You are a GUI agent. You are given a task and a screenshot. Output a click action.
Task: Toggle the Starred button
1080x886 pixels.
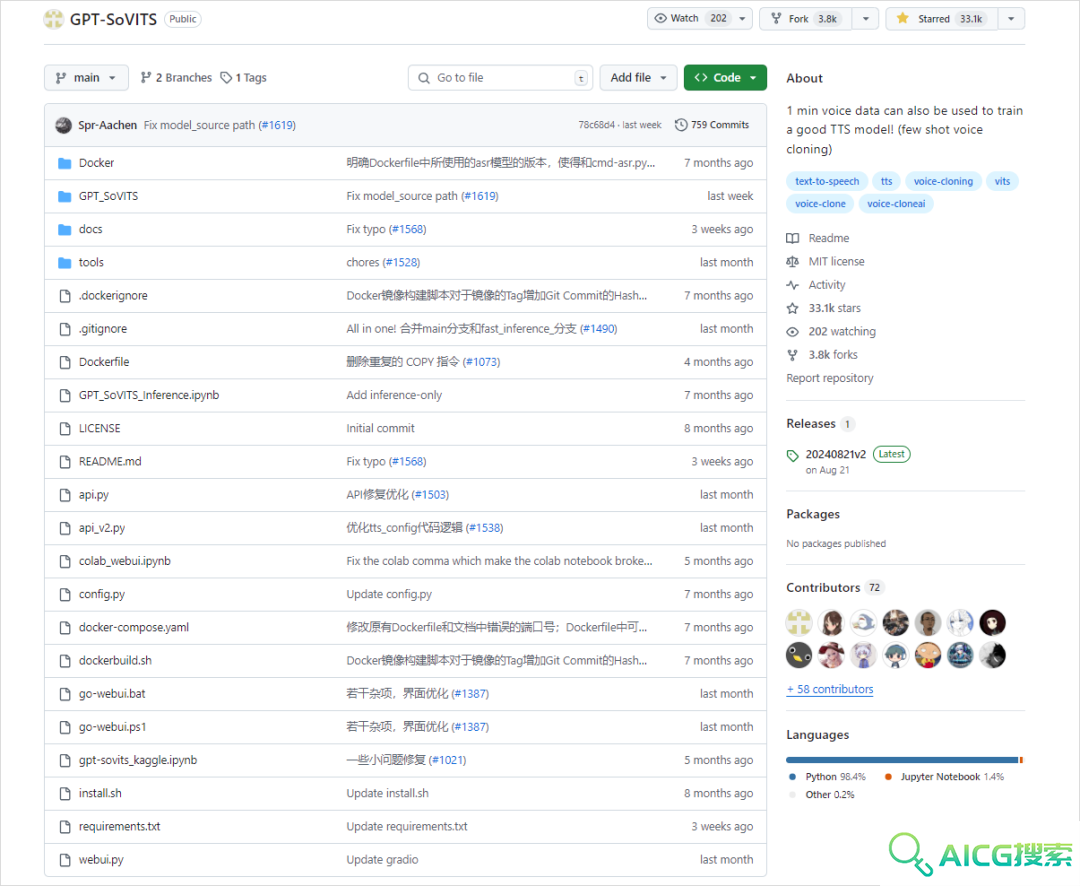click(942, 19)
